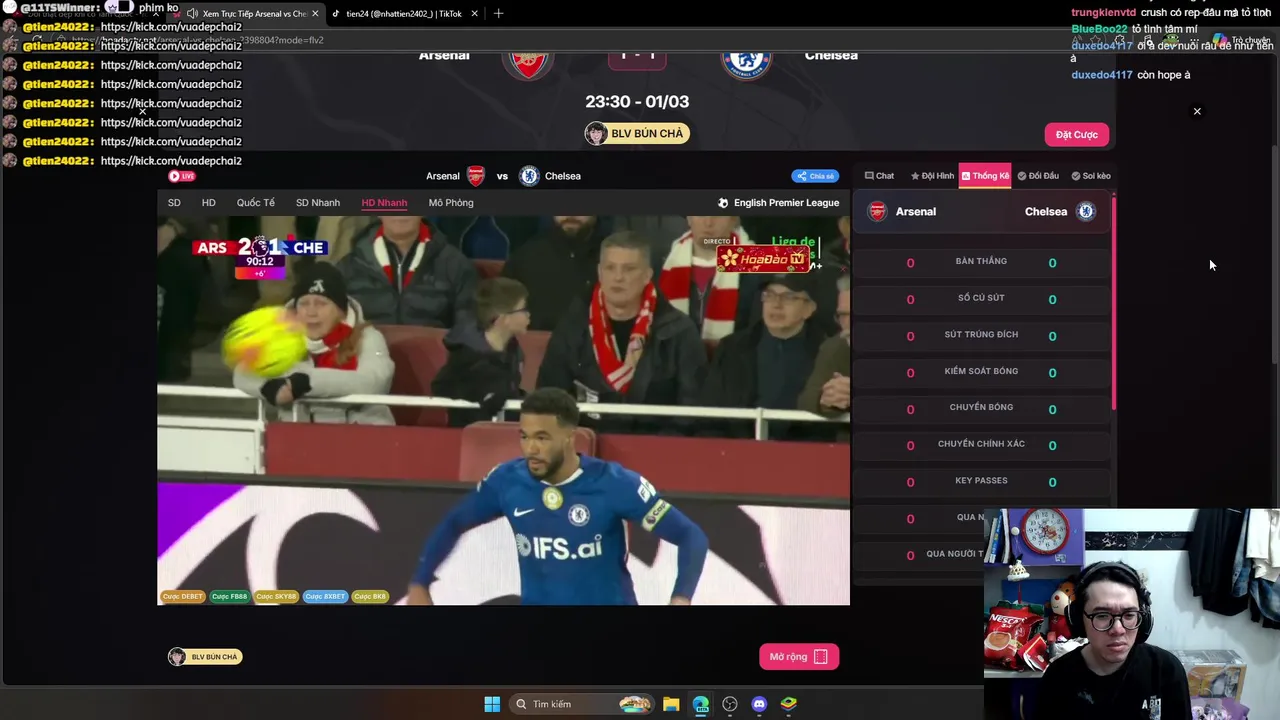Click the BÀN THẮNG stat row
Screen dimensions: 1280x720
pos(981,262)
